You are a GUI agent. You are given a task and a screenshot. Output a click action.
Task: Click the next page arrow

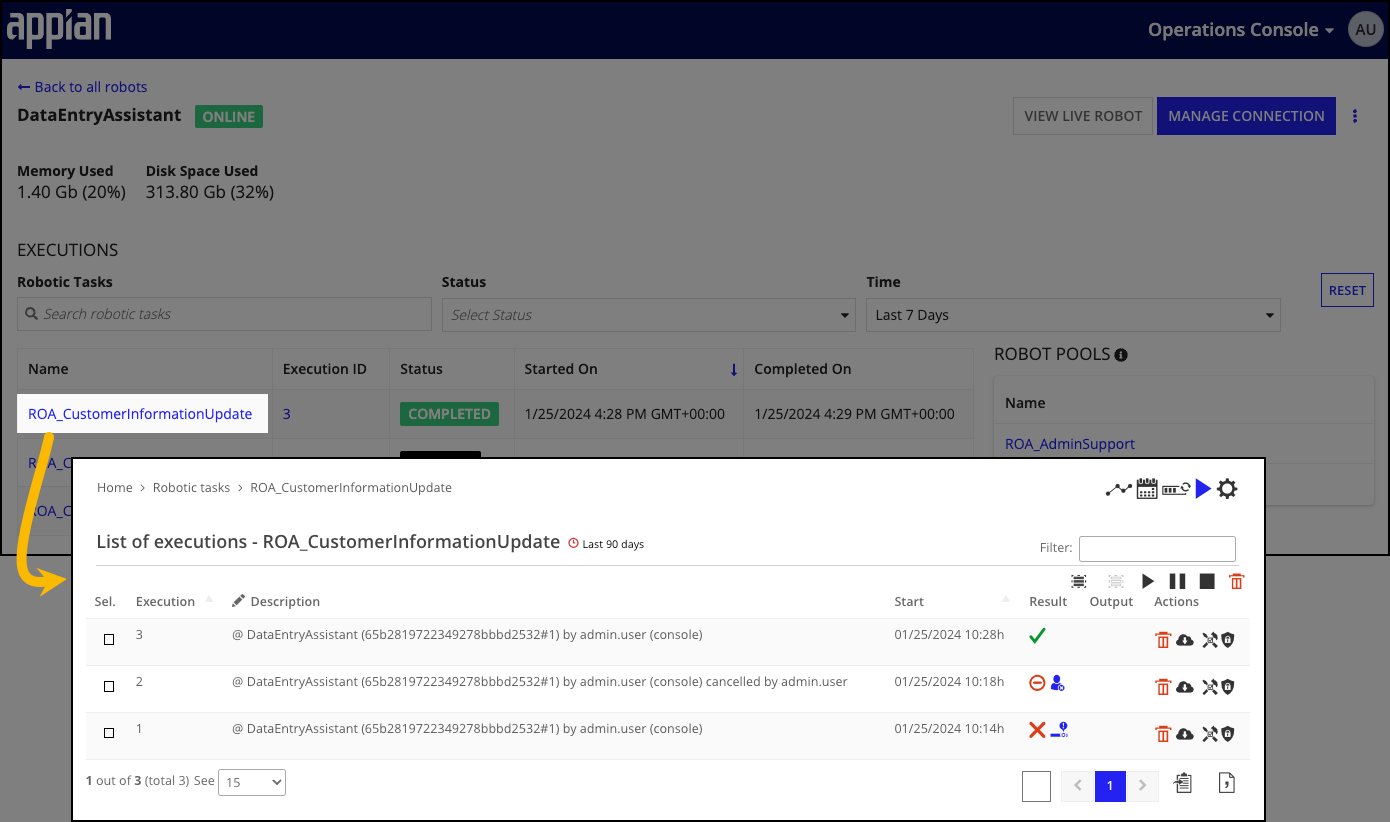pos(1143,786)
